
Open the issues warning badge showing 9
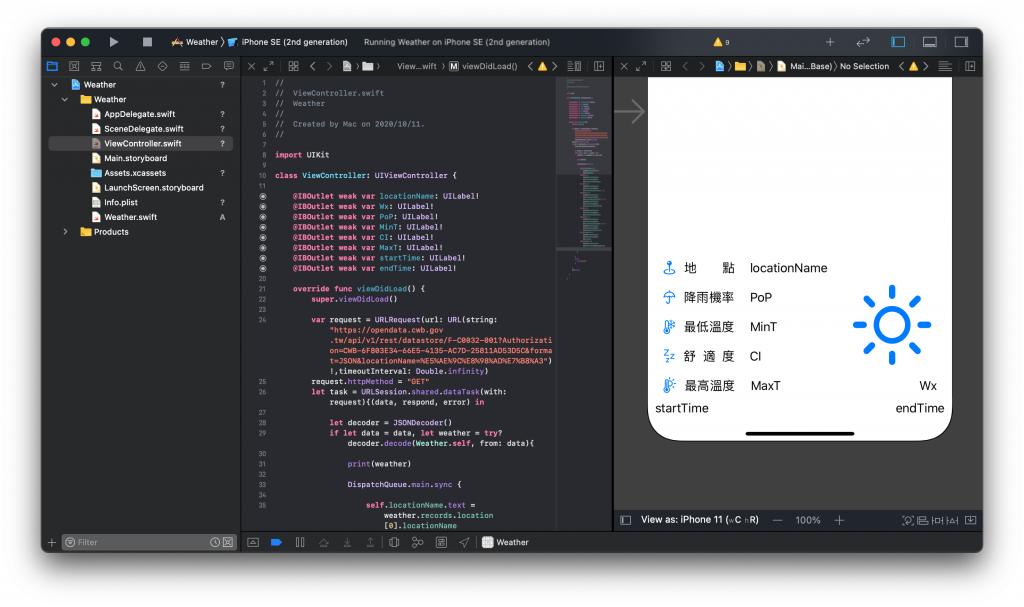(722, 42)
